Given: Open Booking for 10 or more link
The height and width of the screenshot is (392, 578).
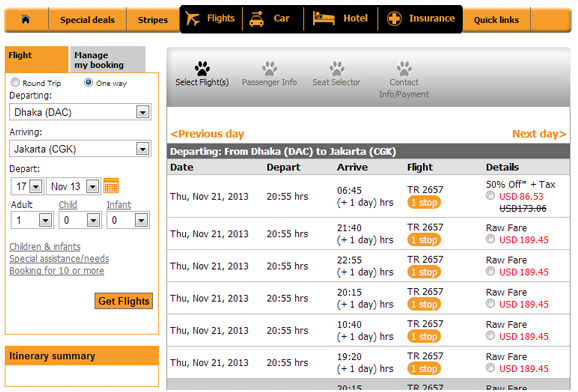Looking at the screenshot, I should click(x=57, y=271).
